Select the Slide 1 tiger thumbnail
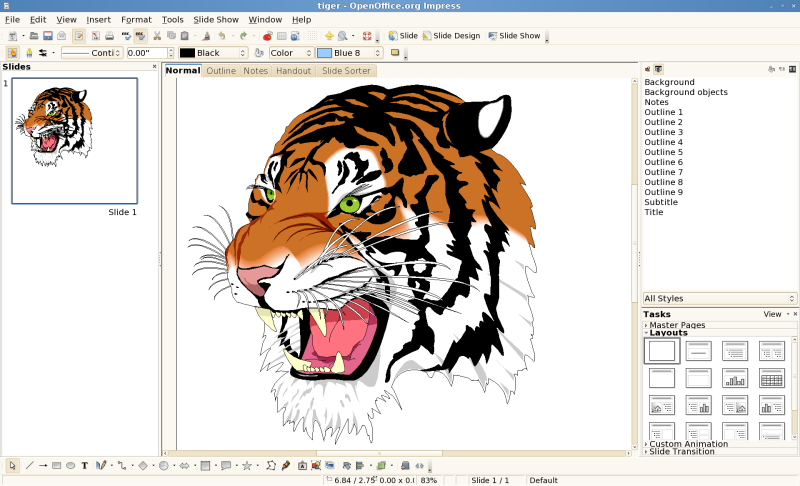The height and width of the screenshot is (486, 800). tap(74, 141)
